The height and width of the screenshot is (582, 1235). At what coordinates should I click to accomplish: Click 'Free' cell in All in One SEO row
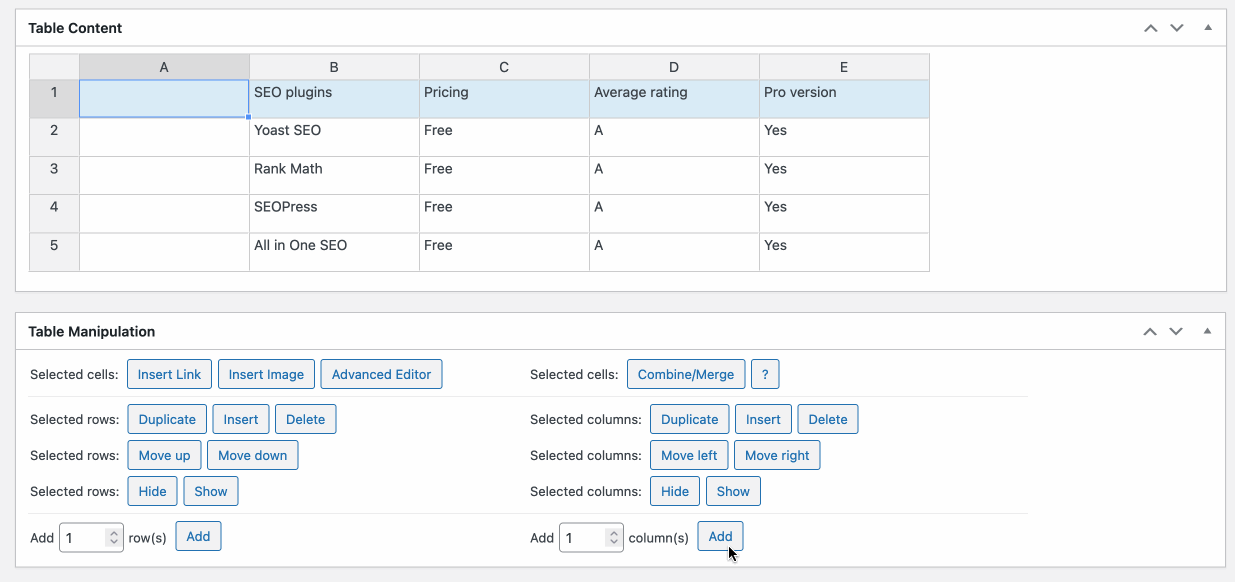tap(504, 251)
